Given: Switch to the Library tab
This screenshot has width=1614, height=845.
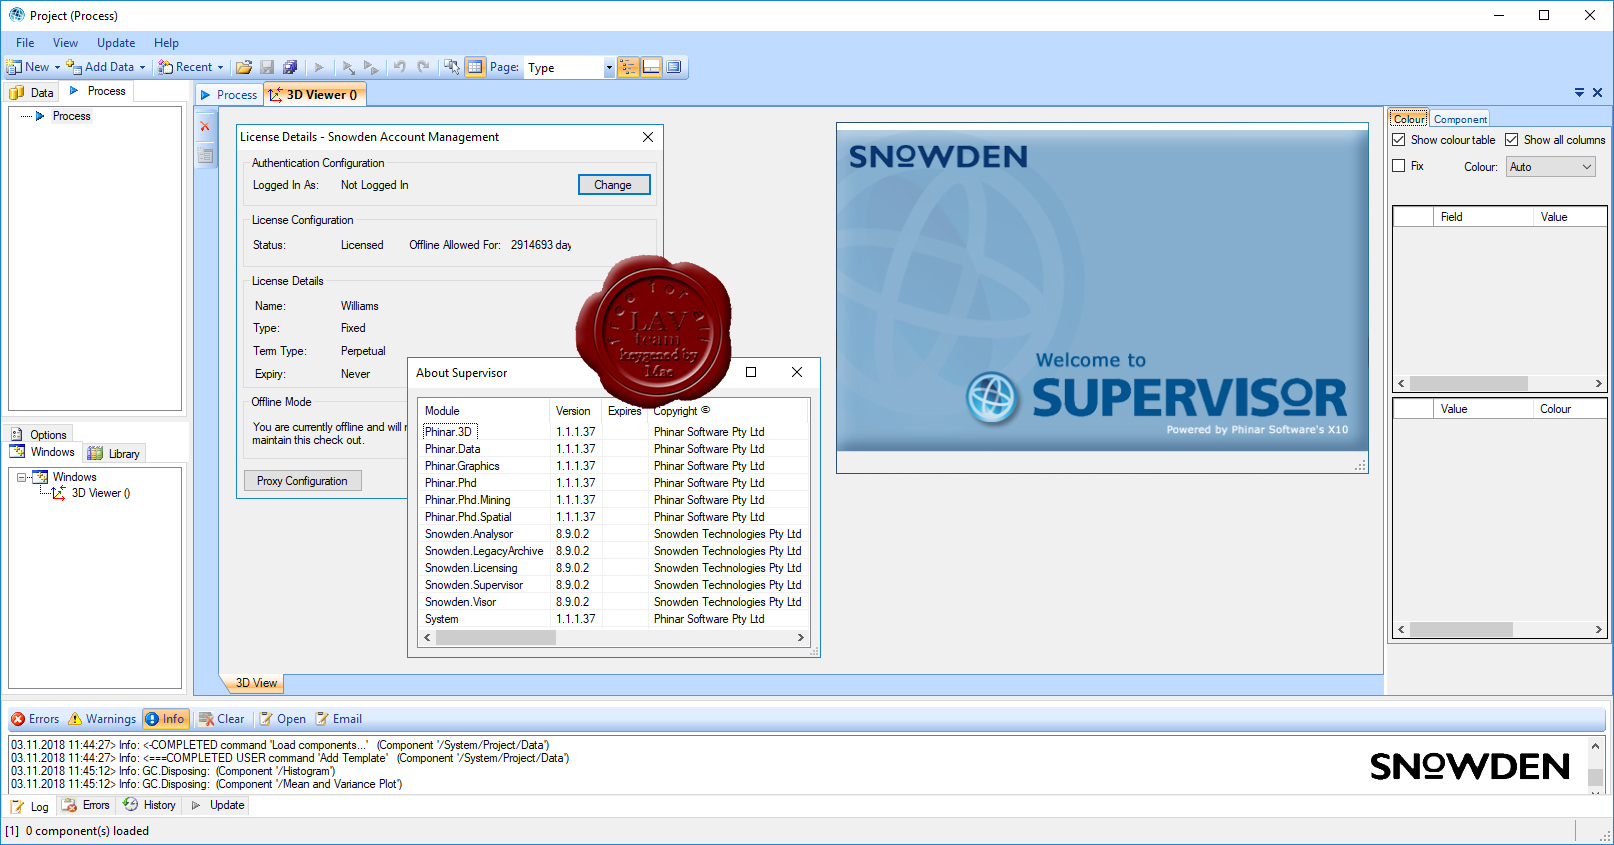Looking at the screenshot, I should coord(114,454).
